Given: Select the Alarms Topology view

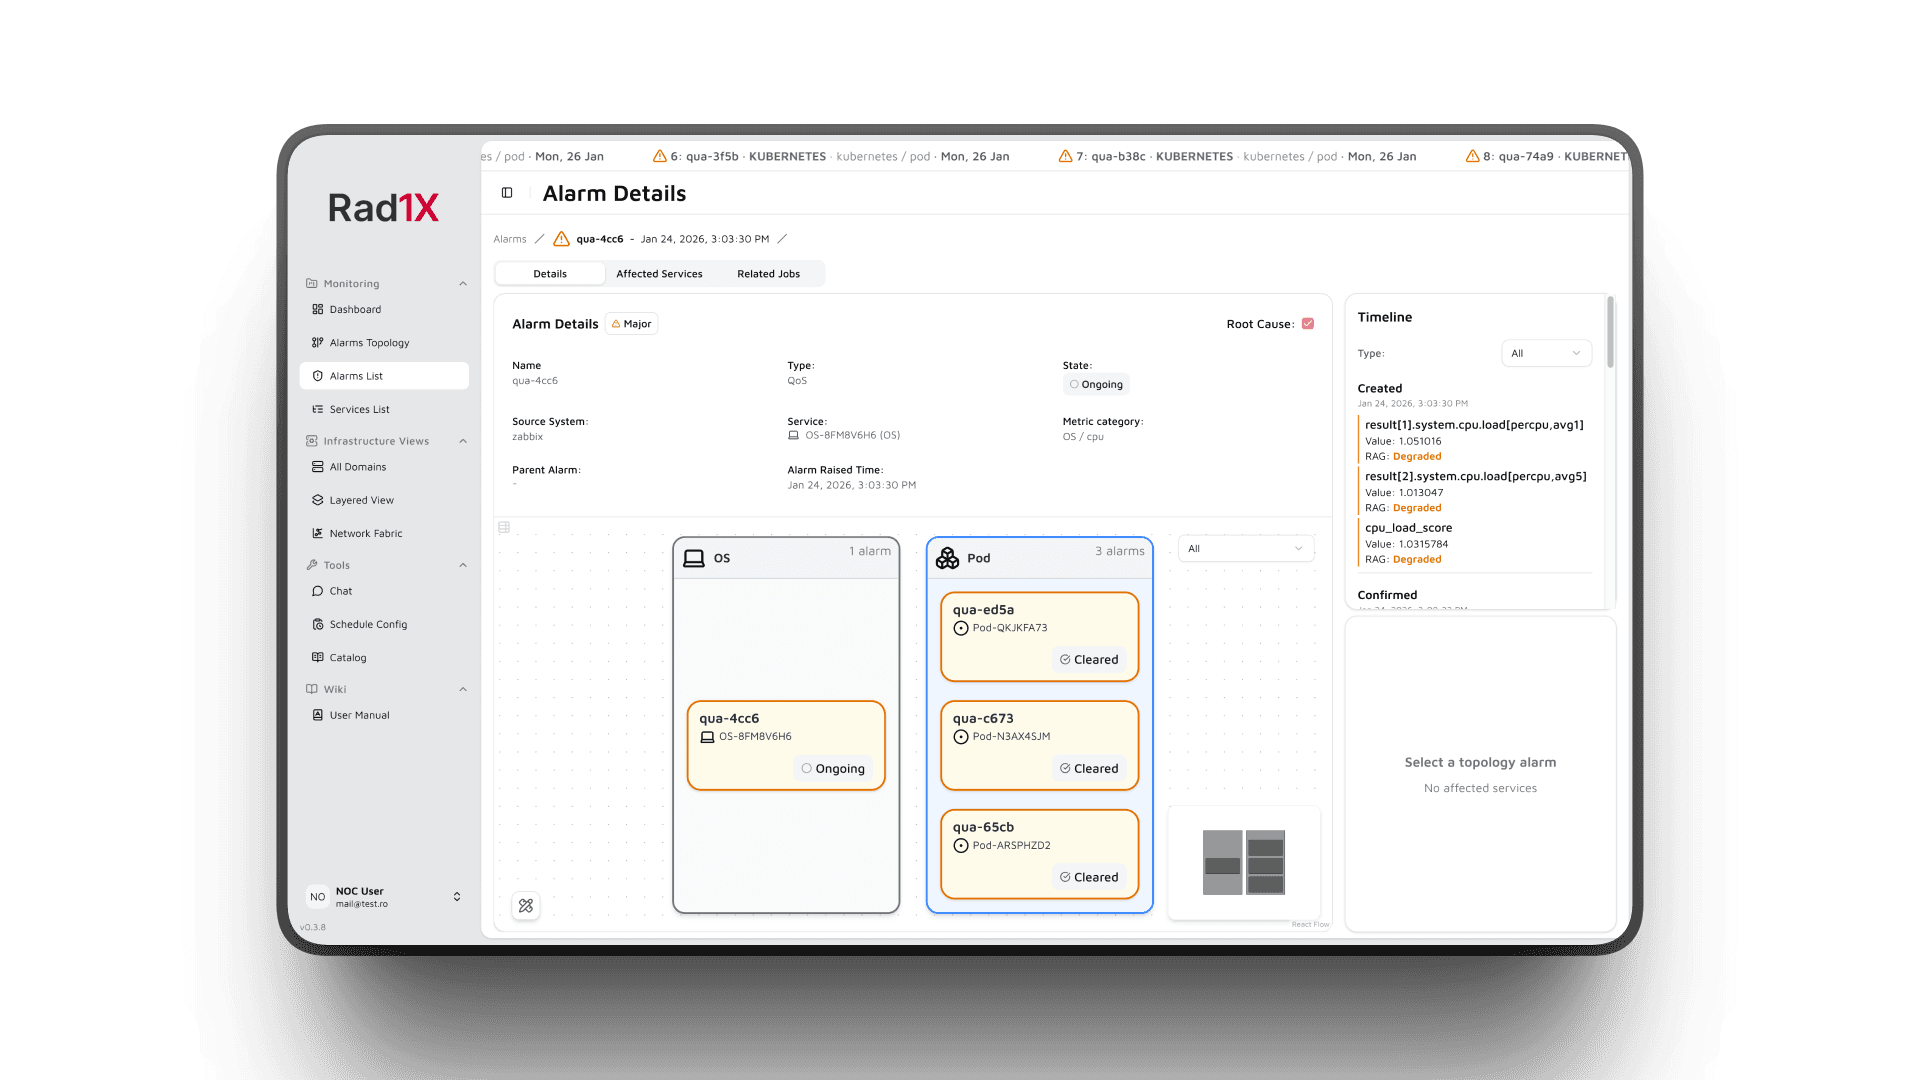Looking at the screenshot, I should 369,342.
